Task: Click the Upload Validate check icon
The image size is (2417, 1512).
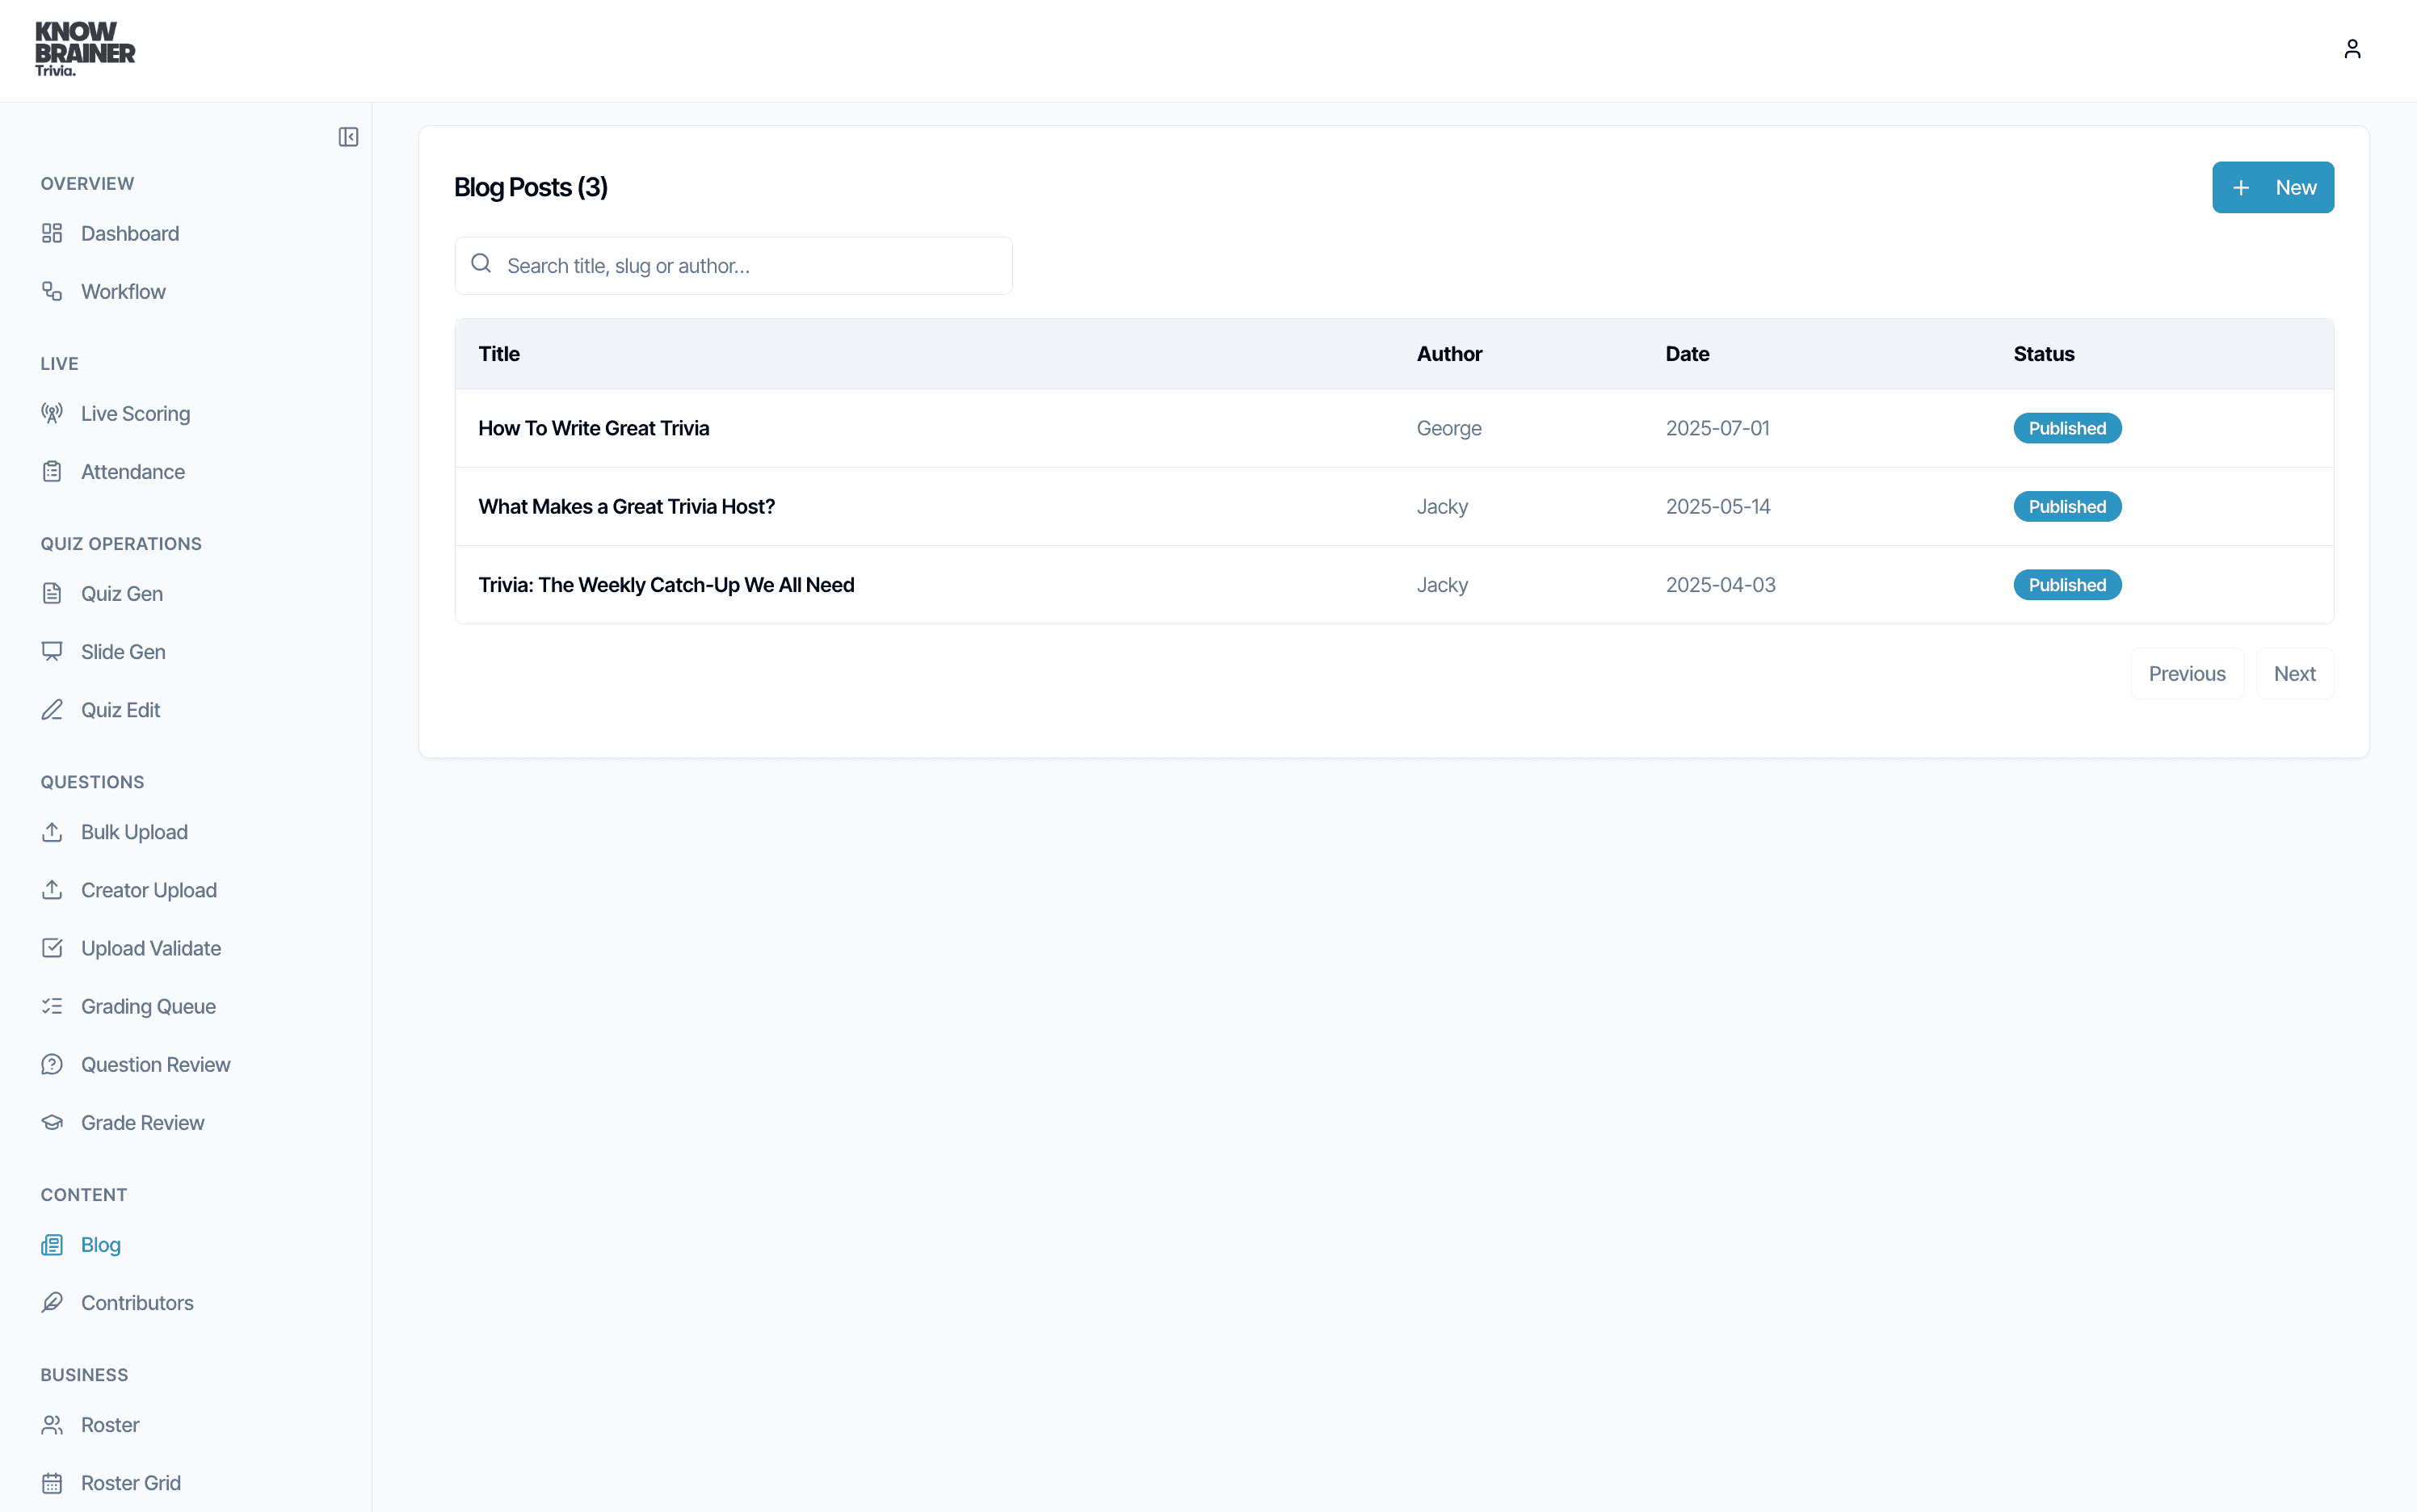Action: [x=52, y=947]
